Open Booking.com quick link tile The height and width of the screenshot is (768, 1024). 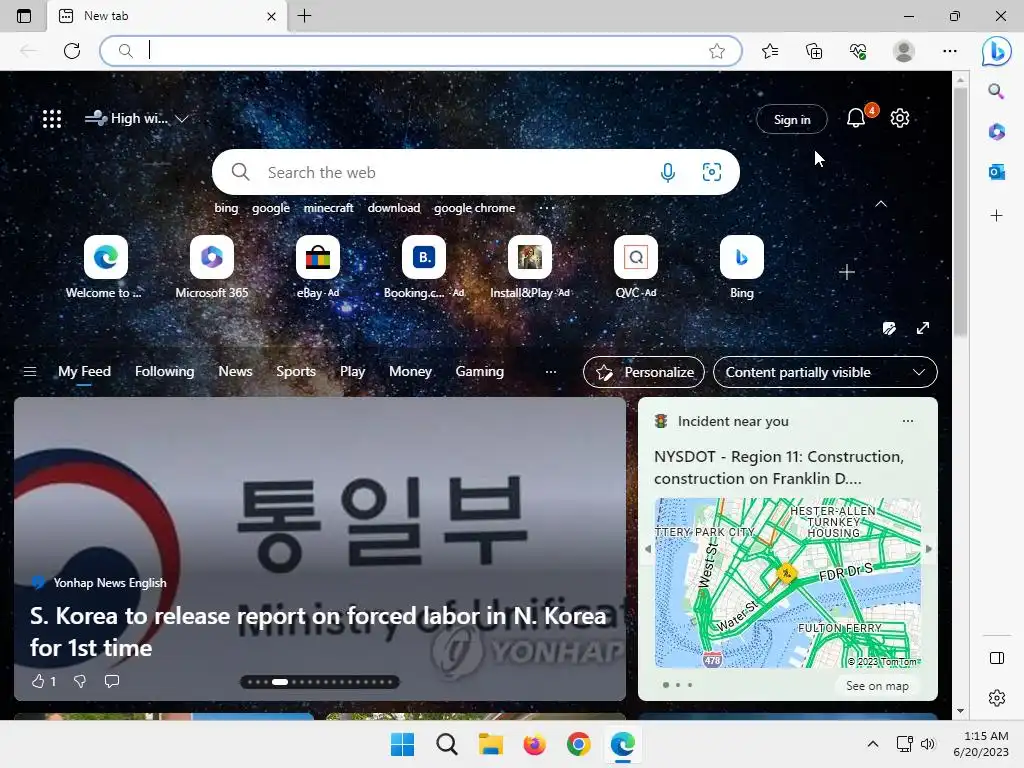tap(424, 257)
